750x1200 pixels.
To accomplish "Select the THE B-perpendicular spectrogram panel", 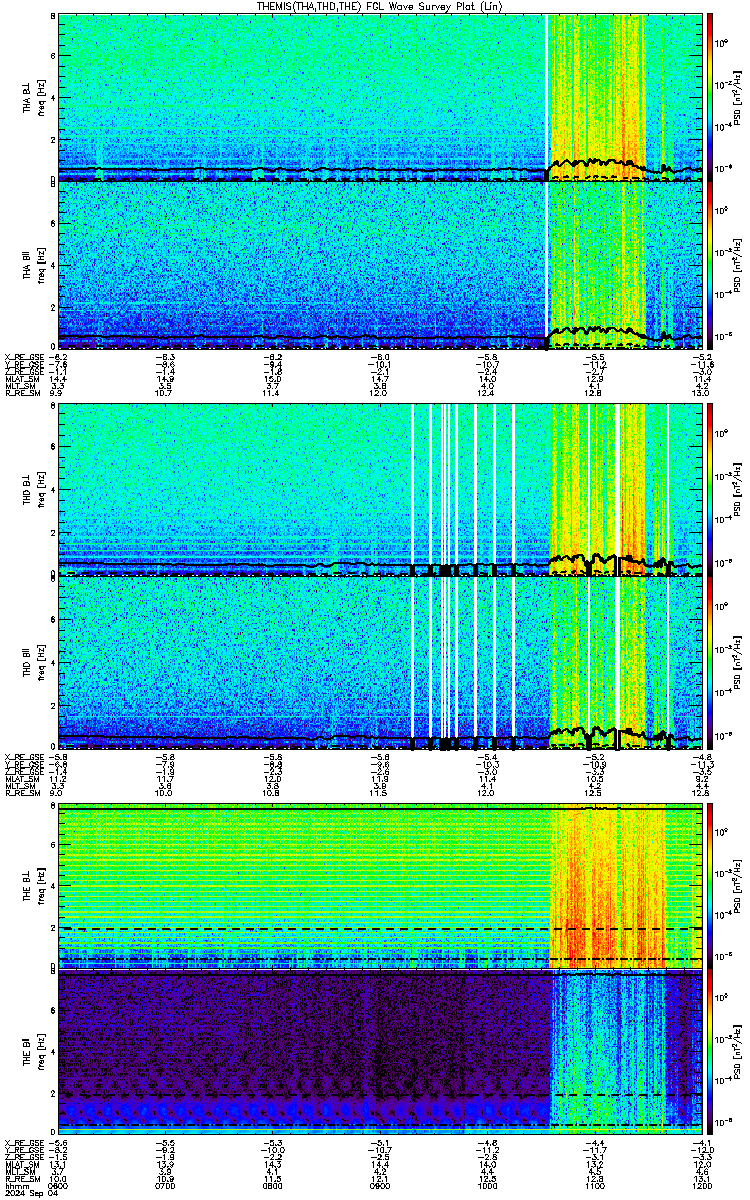I will click(381, 886).
